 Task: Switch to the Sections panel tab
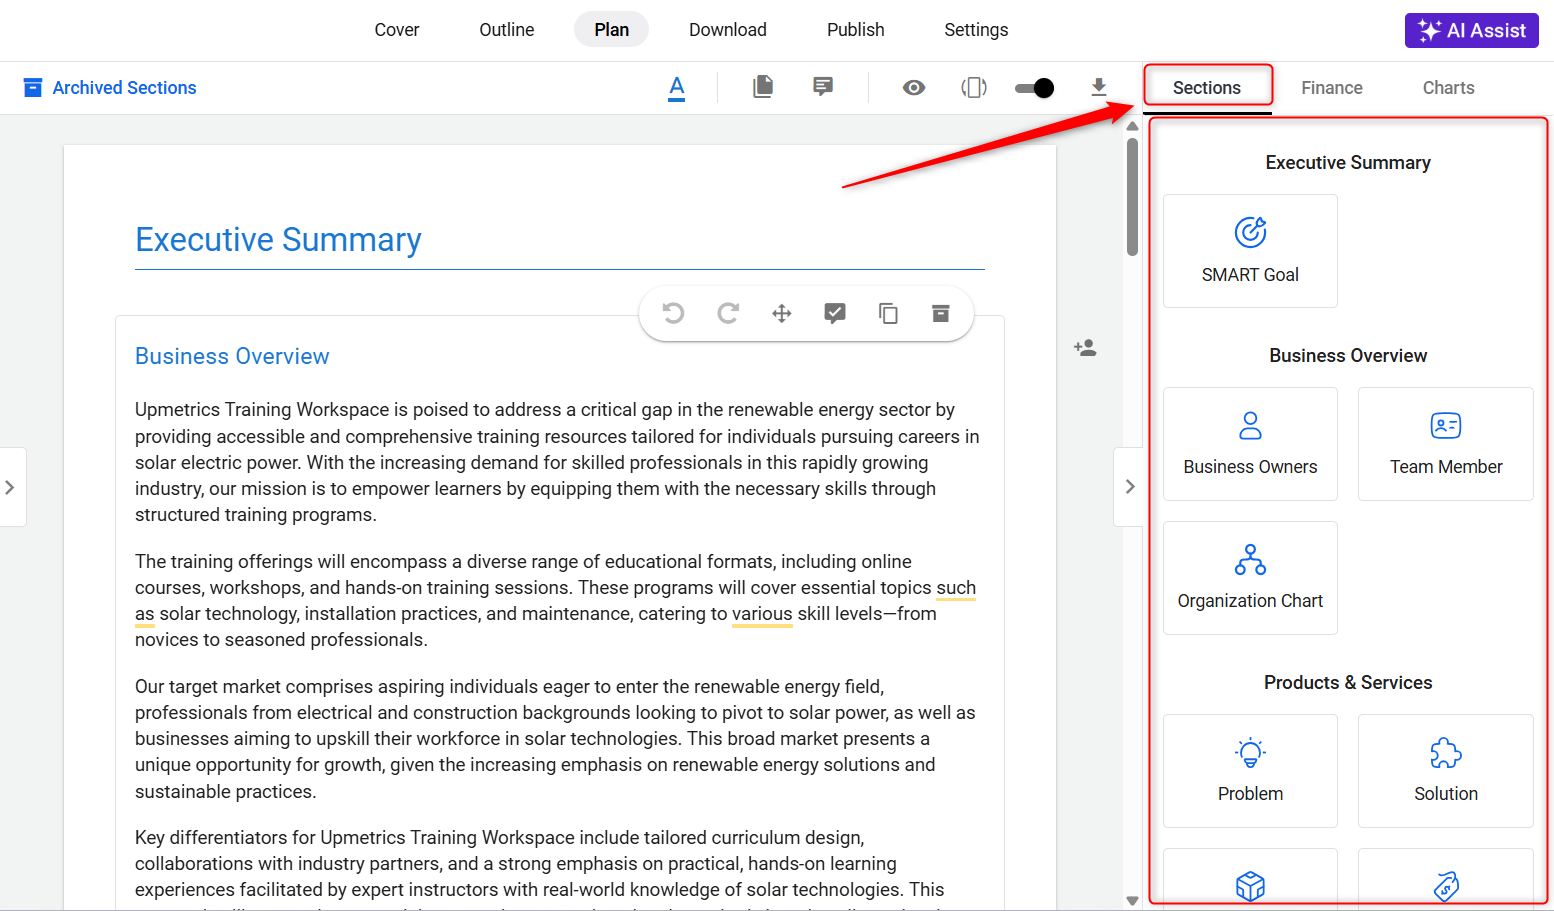1207,88
